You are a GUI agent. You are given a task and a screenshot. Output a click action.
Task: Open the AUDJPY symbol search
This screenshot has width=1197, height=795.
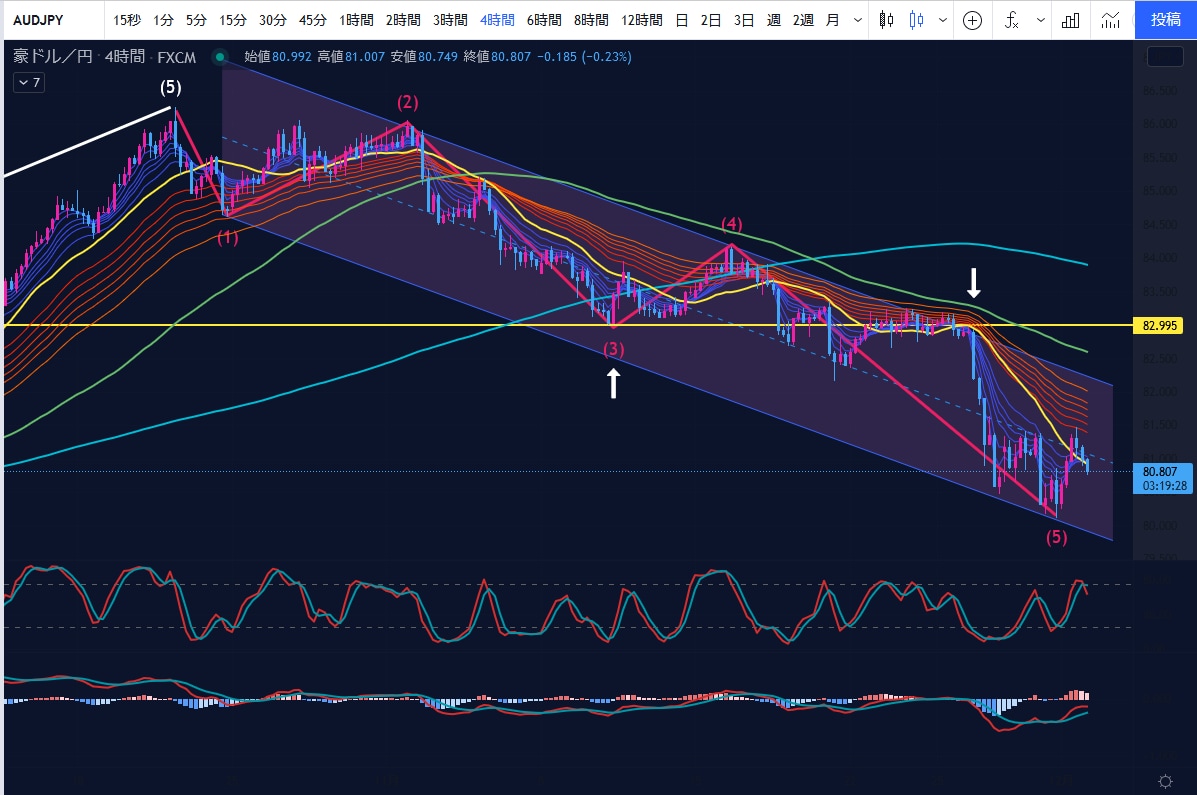pyautogui.click(x=38, y=20)
